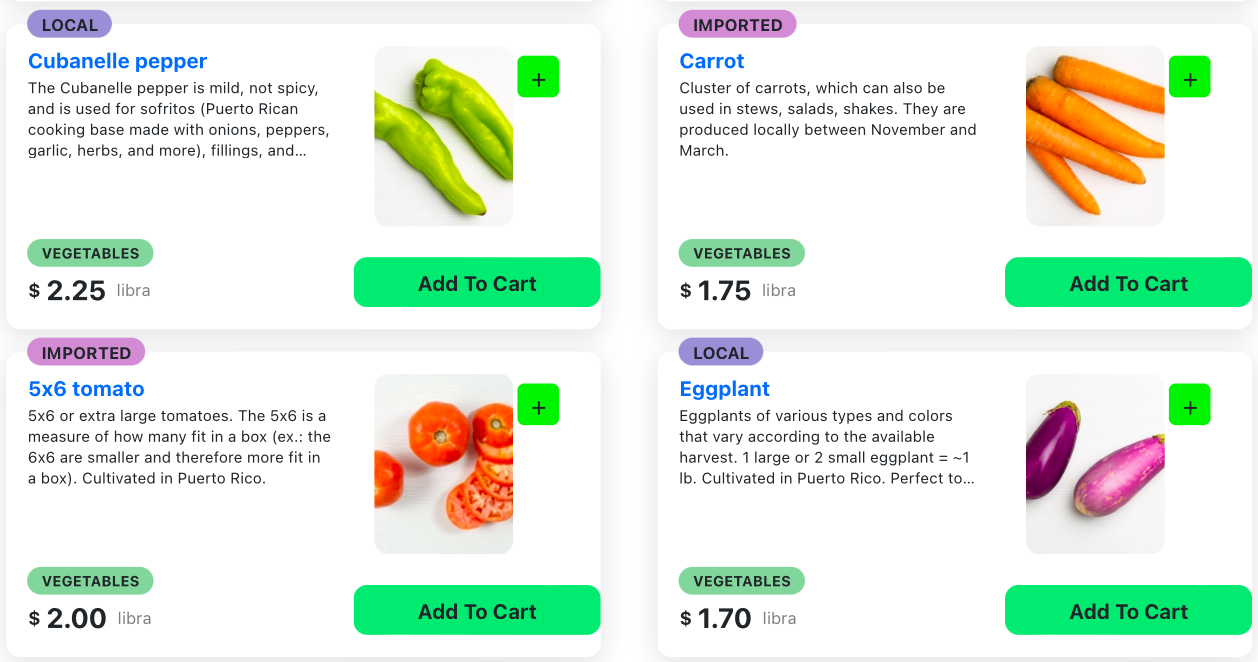
Task: Click the plus icon on 5x6 tomato card
Action: [x=538, y=405]
